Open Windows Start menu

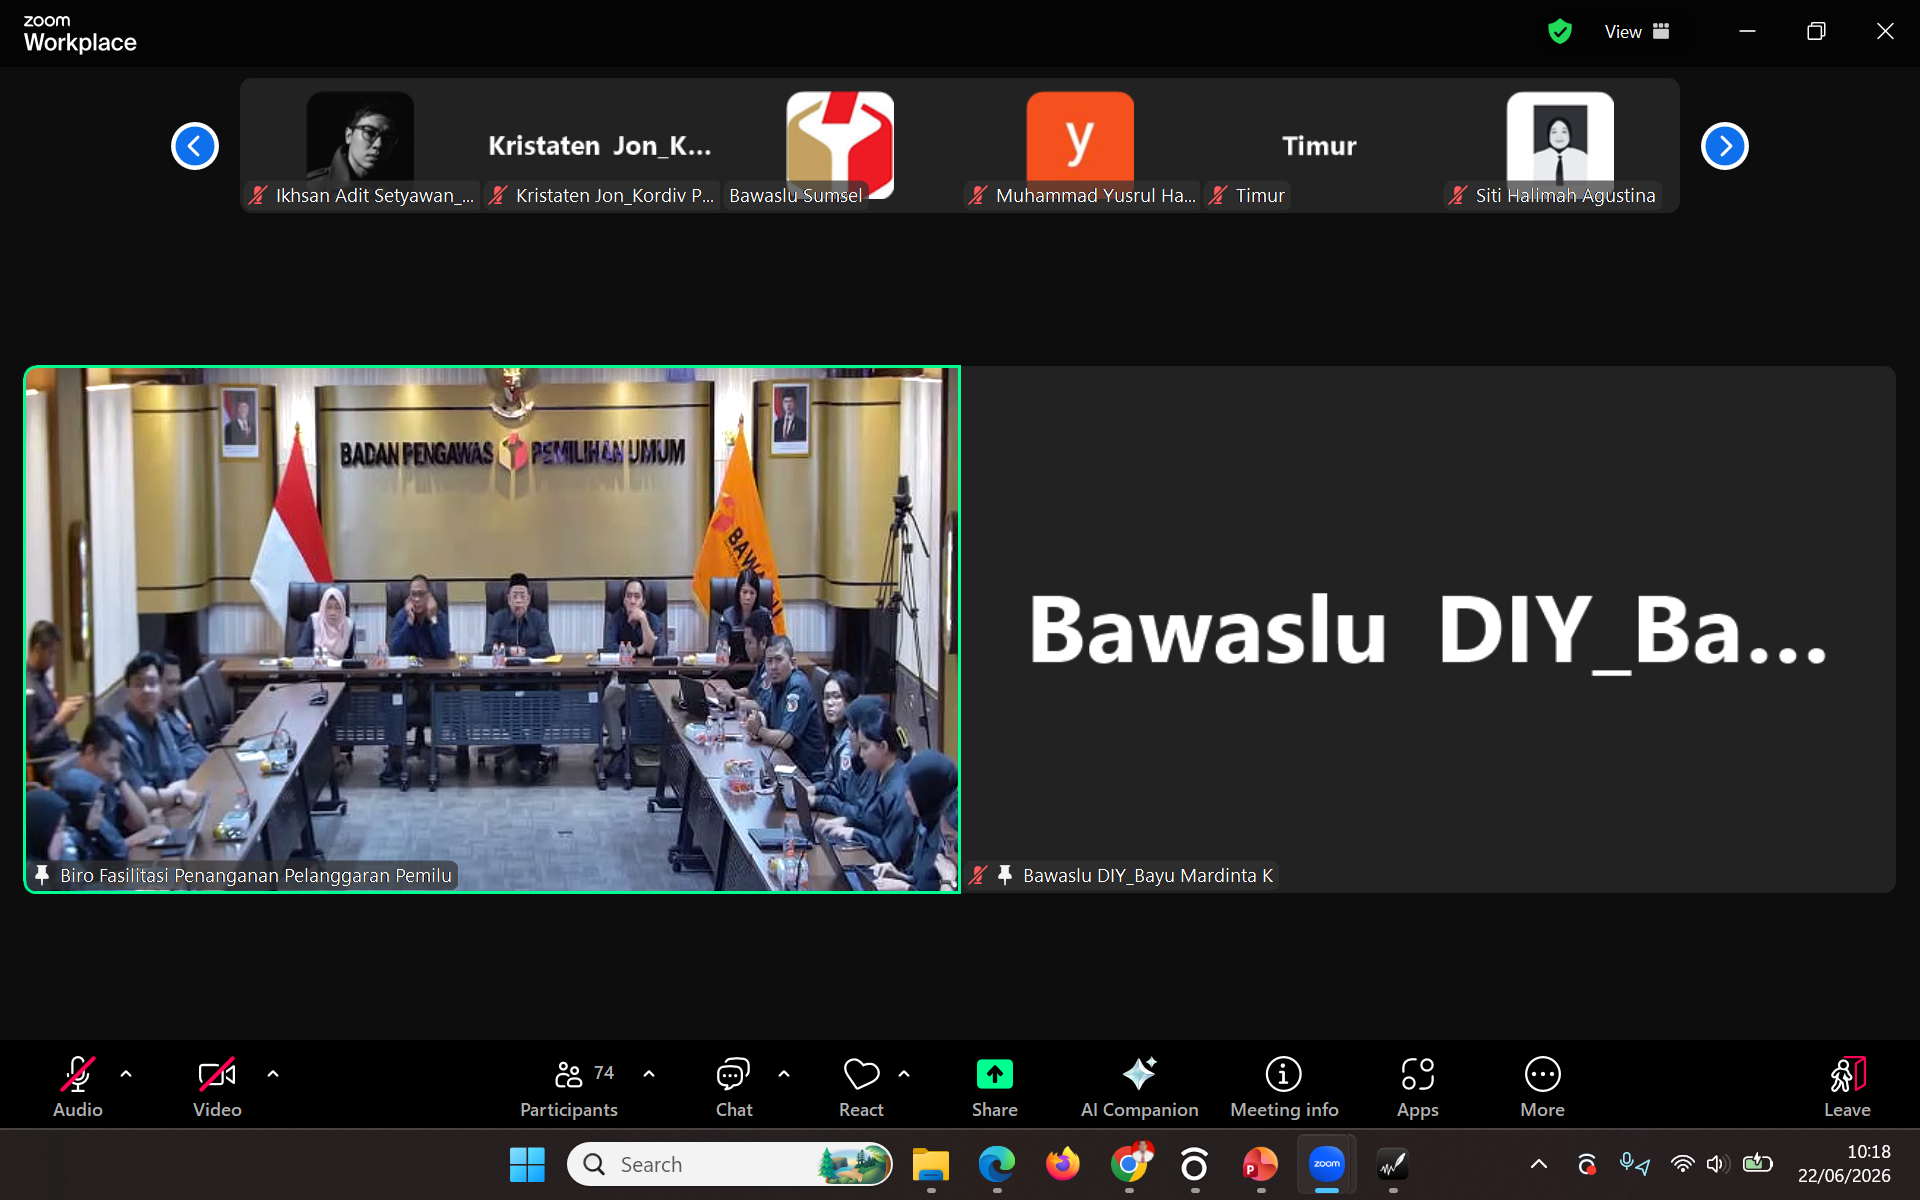point(527,1165)
